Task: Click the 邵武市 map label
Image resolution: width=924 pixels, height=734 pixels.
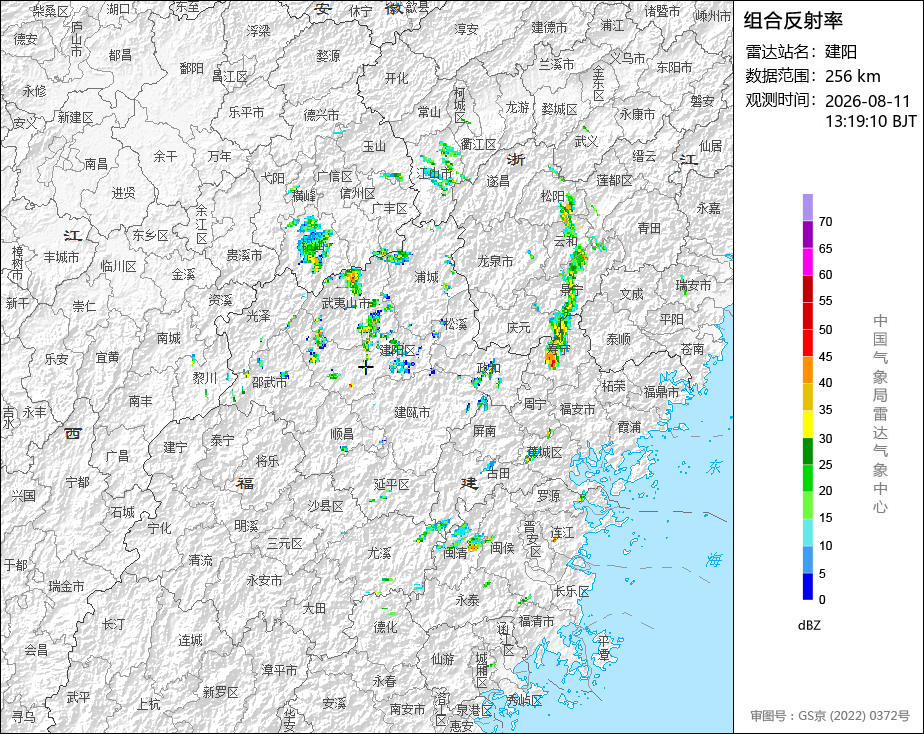Action: coord(269,382)
